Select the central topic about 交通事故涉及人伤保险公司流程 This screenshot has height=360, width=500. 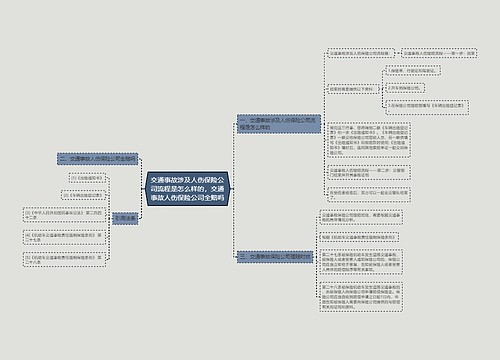coord(187,189)
